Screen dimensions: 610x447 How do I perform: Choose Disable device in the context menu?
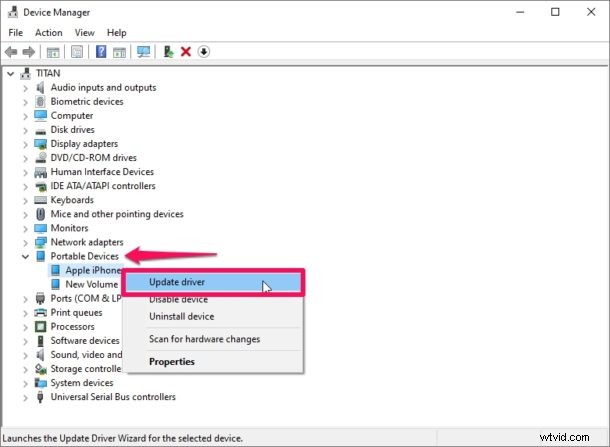[x=213, y=300]
